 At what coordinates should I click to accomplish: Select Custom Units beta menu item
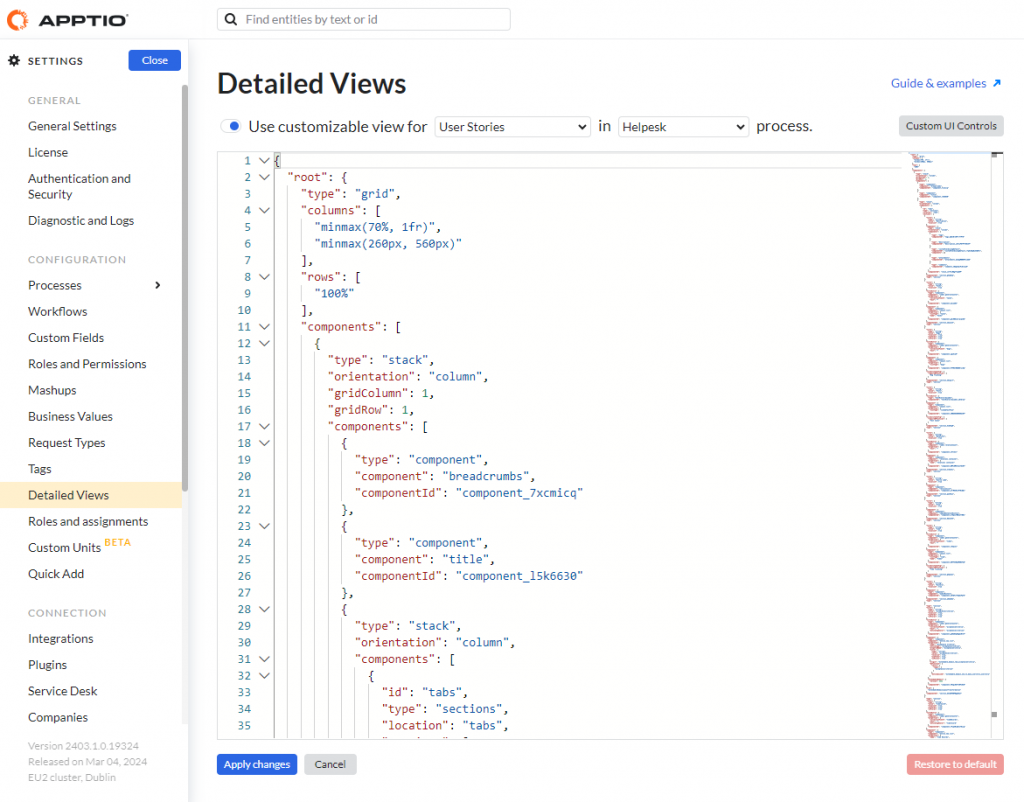pyautogui.click(x=65, y=548)
